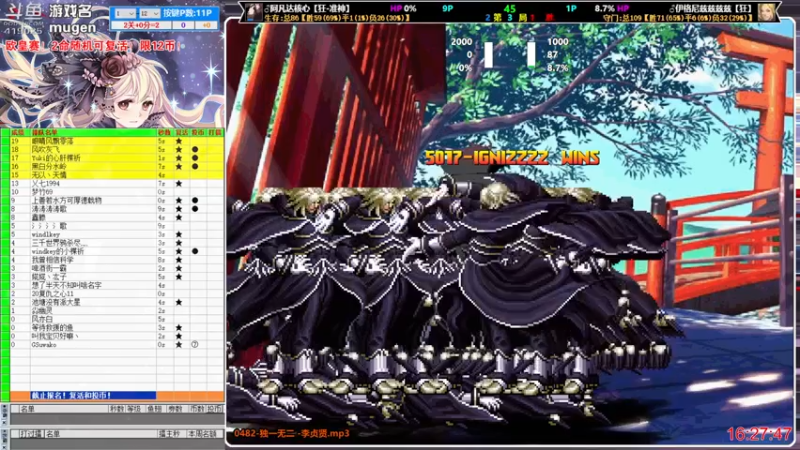Click the star in 上善若水 row
Image resolution: width=800 pixels, height=450 pixels.
coord(179,201)
